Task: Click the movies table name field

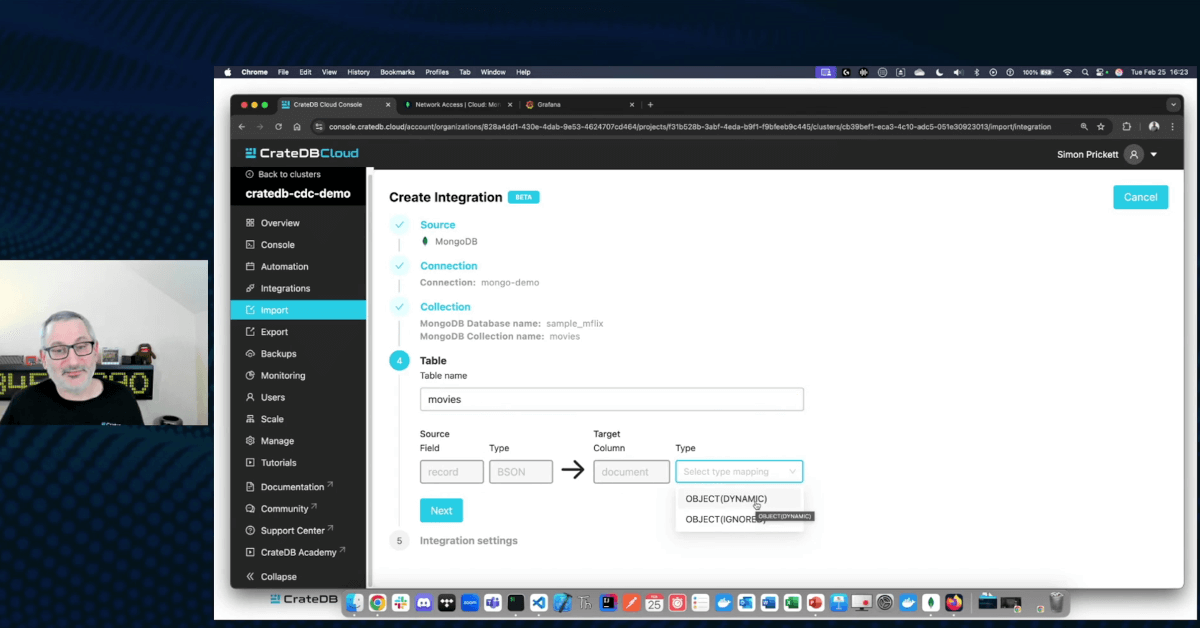Action: tap(611, 399)
